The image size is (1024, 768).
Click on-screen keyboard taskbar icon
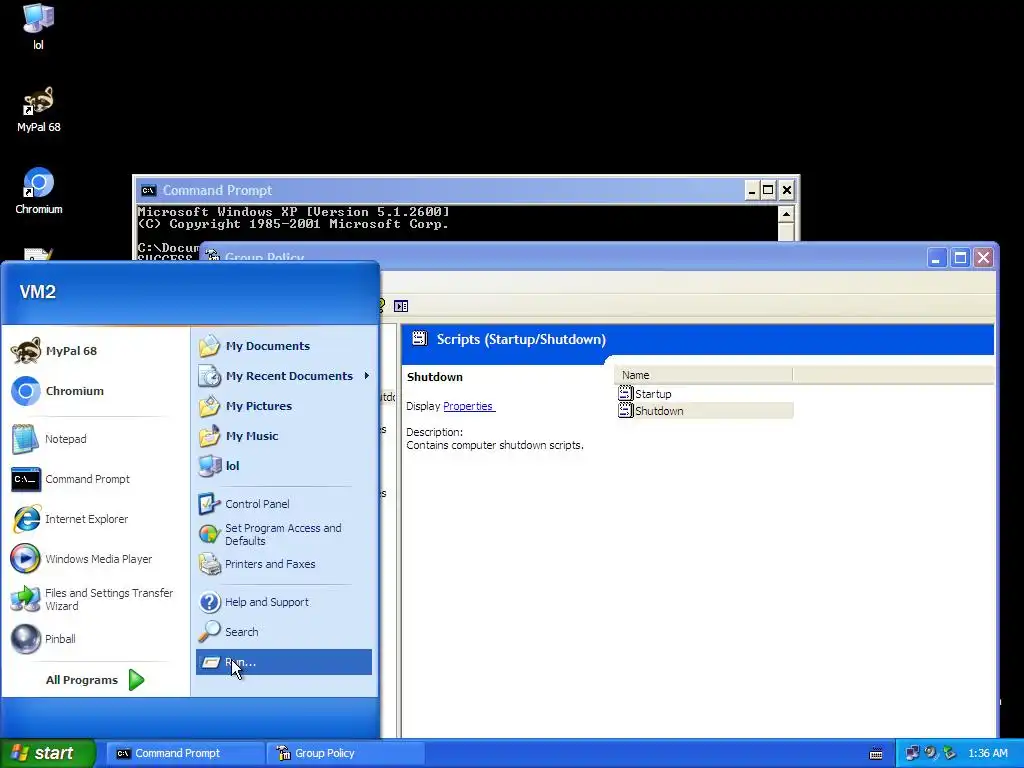click(876, 754)
